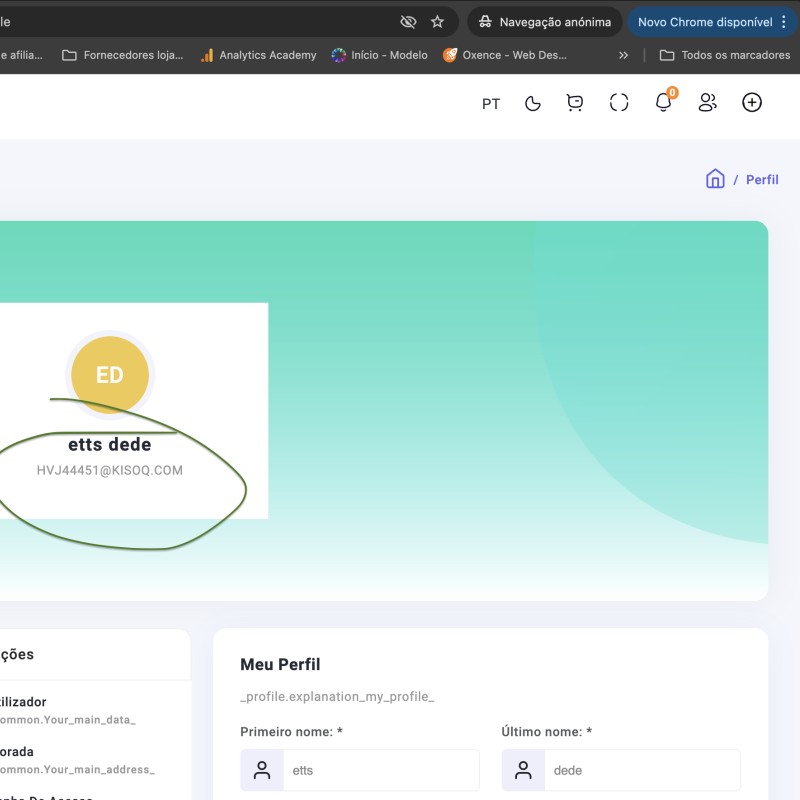
Task: Toggle dark mode with the moon icon
Action: pyautogui.click(x=533, y=103)
